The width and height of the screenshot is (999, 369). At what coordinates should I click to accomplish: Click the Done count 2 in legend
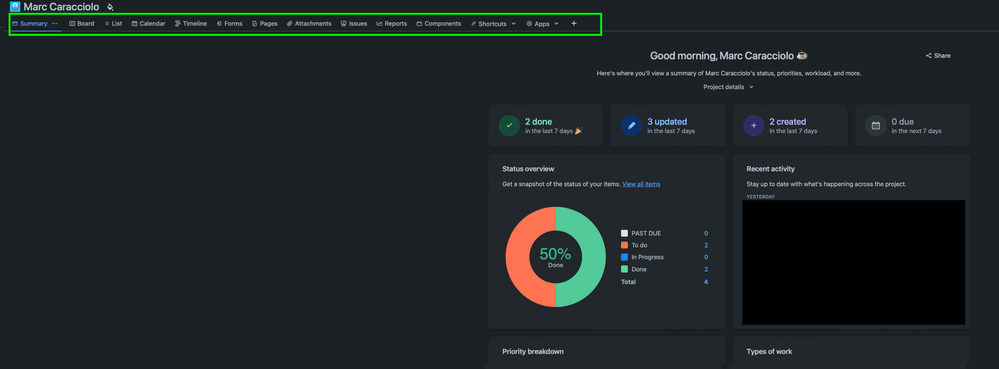706,269
